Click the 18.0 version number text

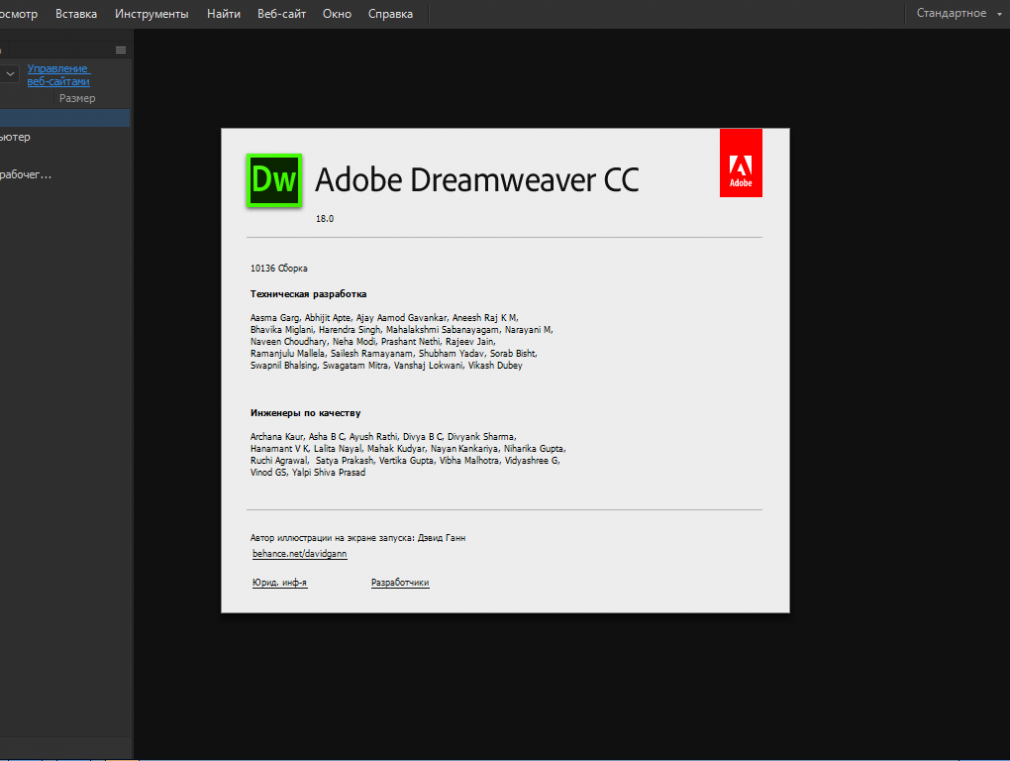(x=325, y=218)
